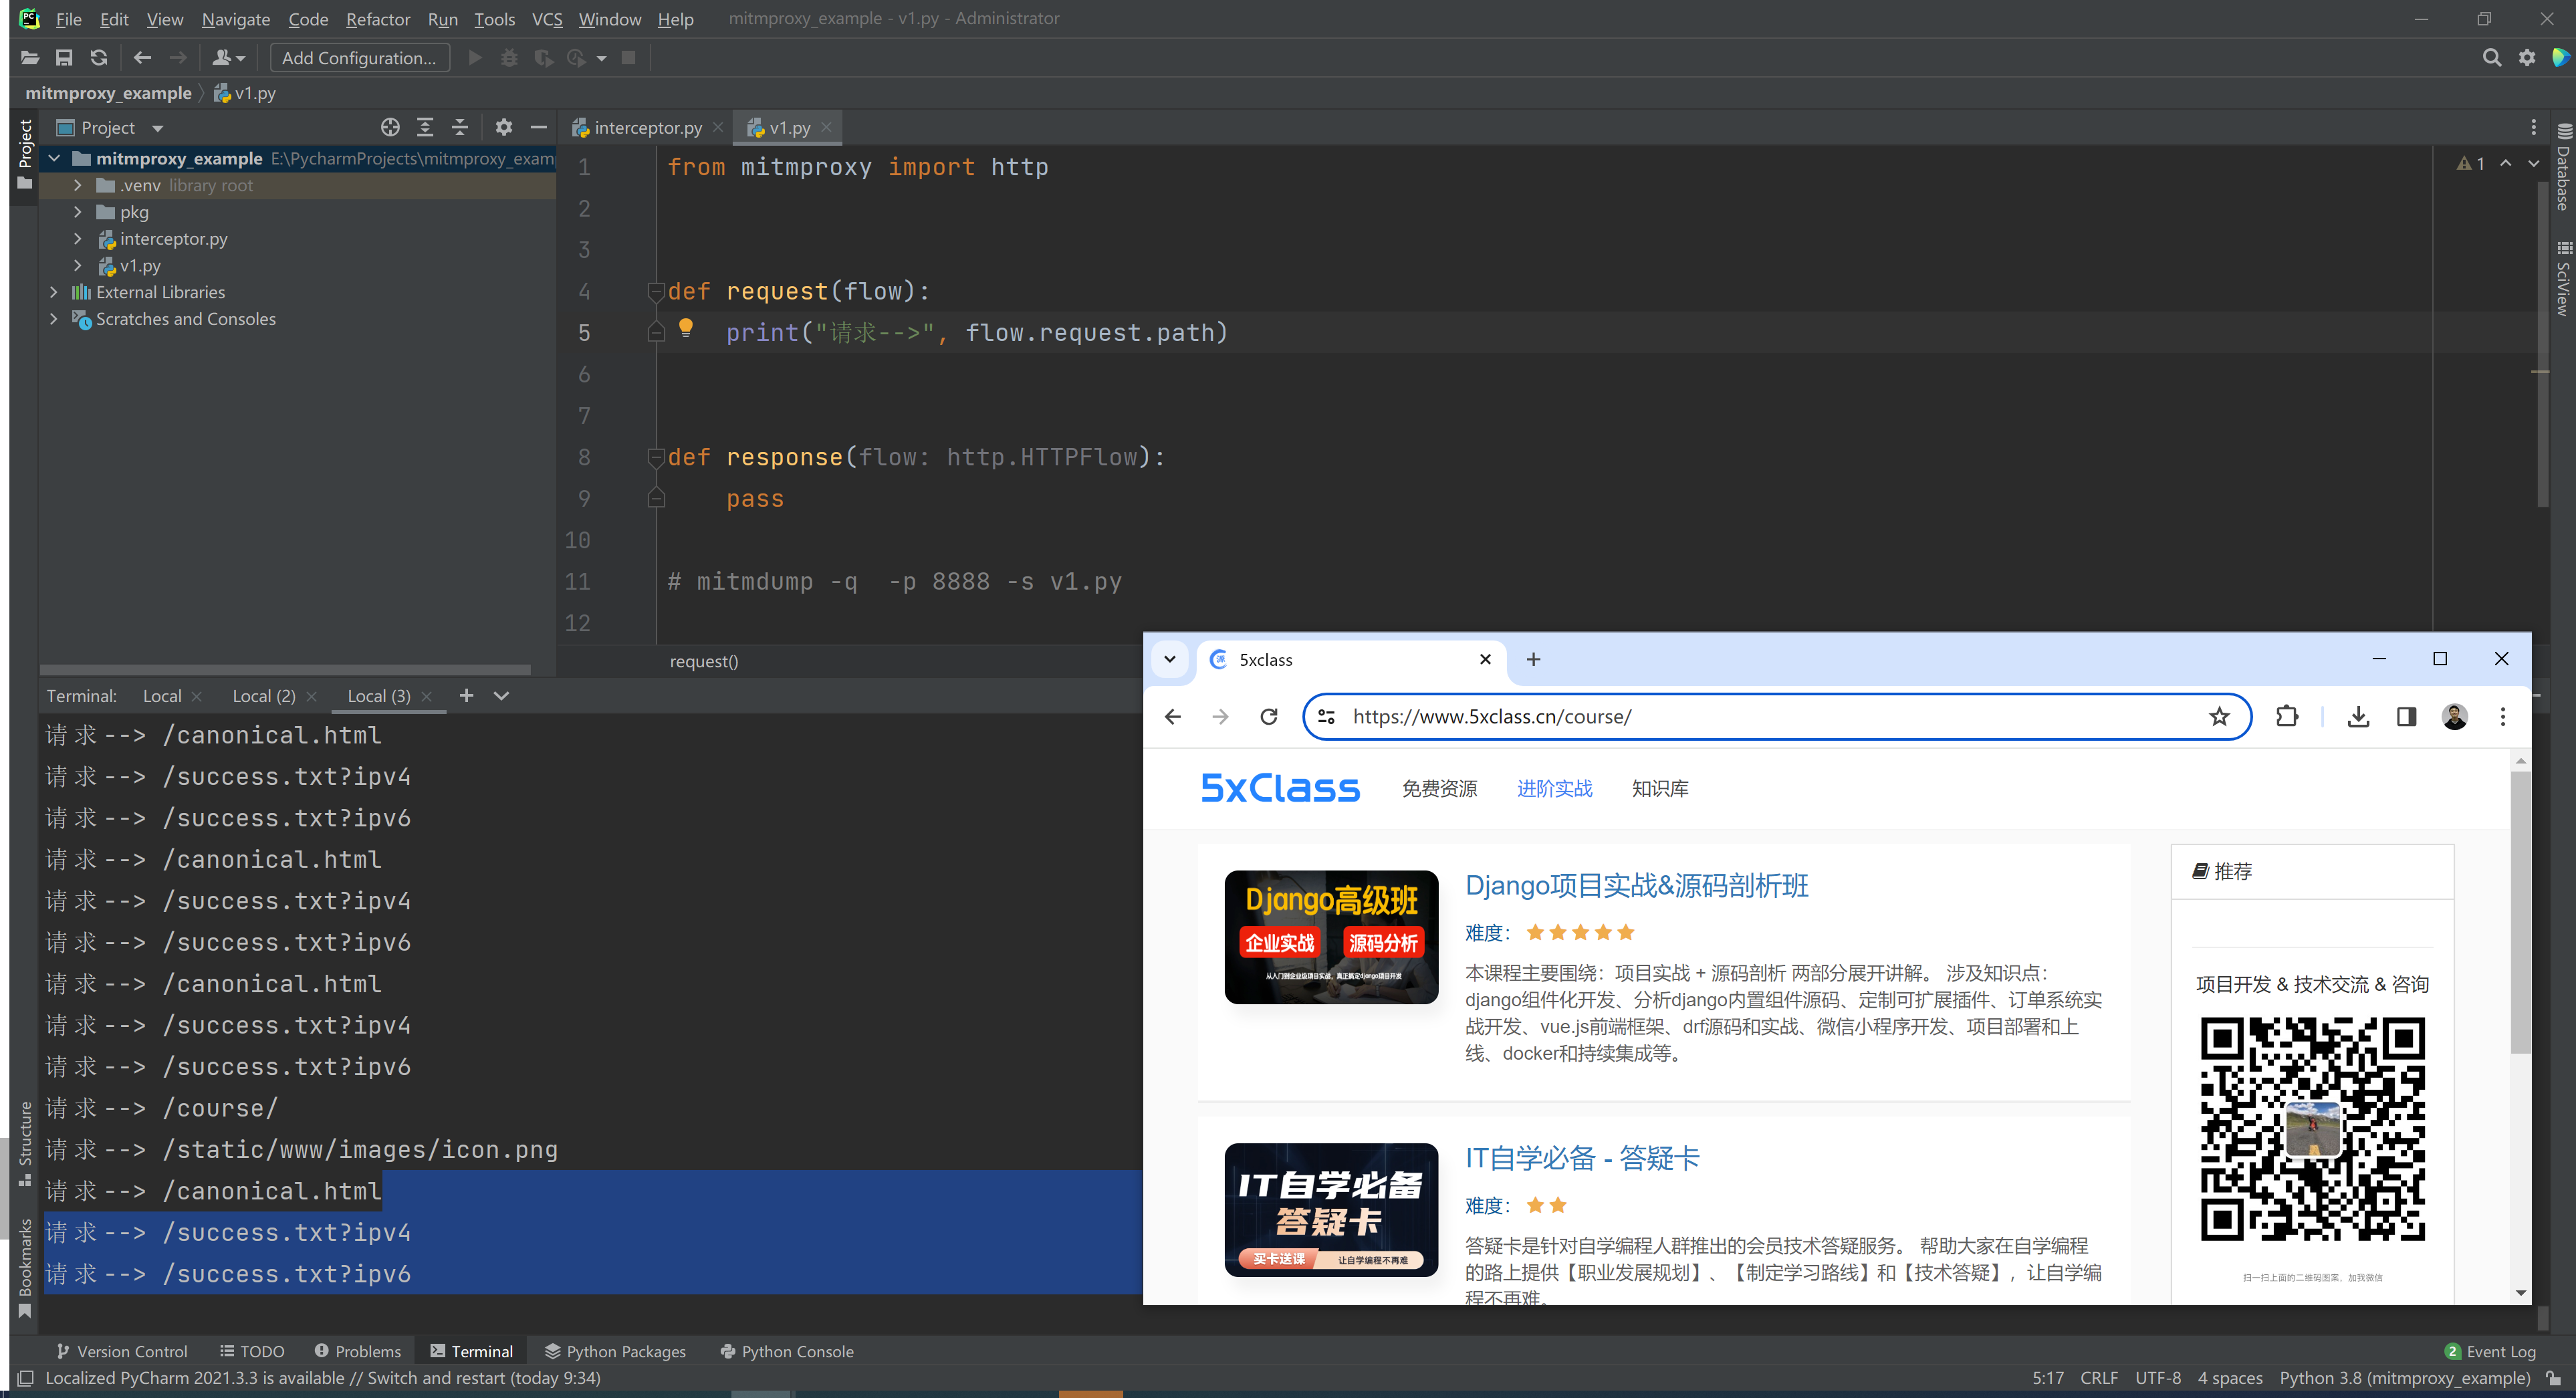Open the Python Console tool window
2576x1398 pixels.
[787, 1351]
